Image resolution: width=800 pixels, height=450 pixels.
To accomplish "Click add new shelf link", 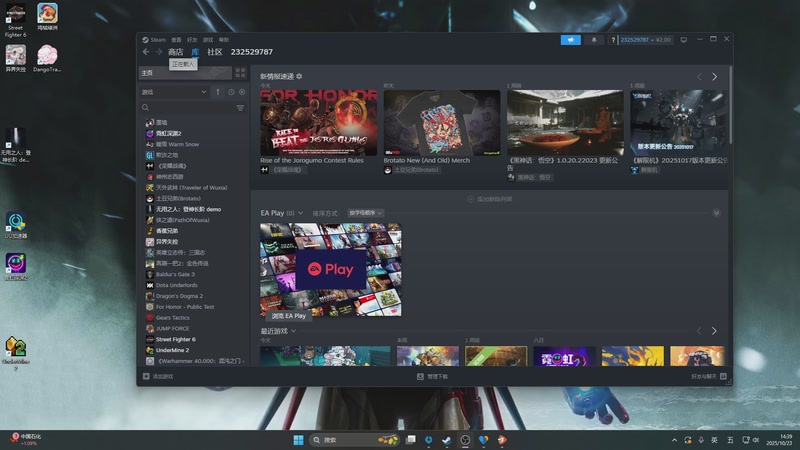I will click(489, 199).
